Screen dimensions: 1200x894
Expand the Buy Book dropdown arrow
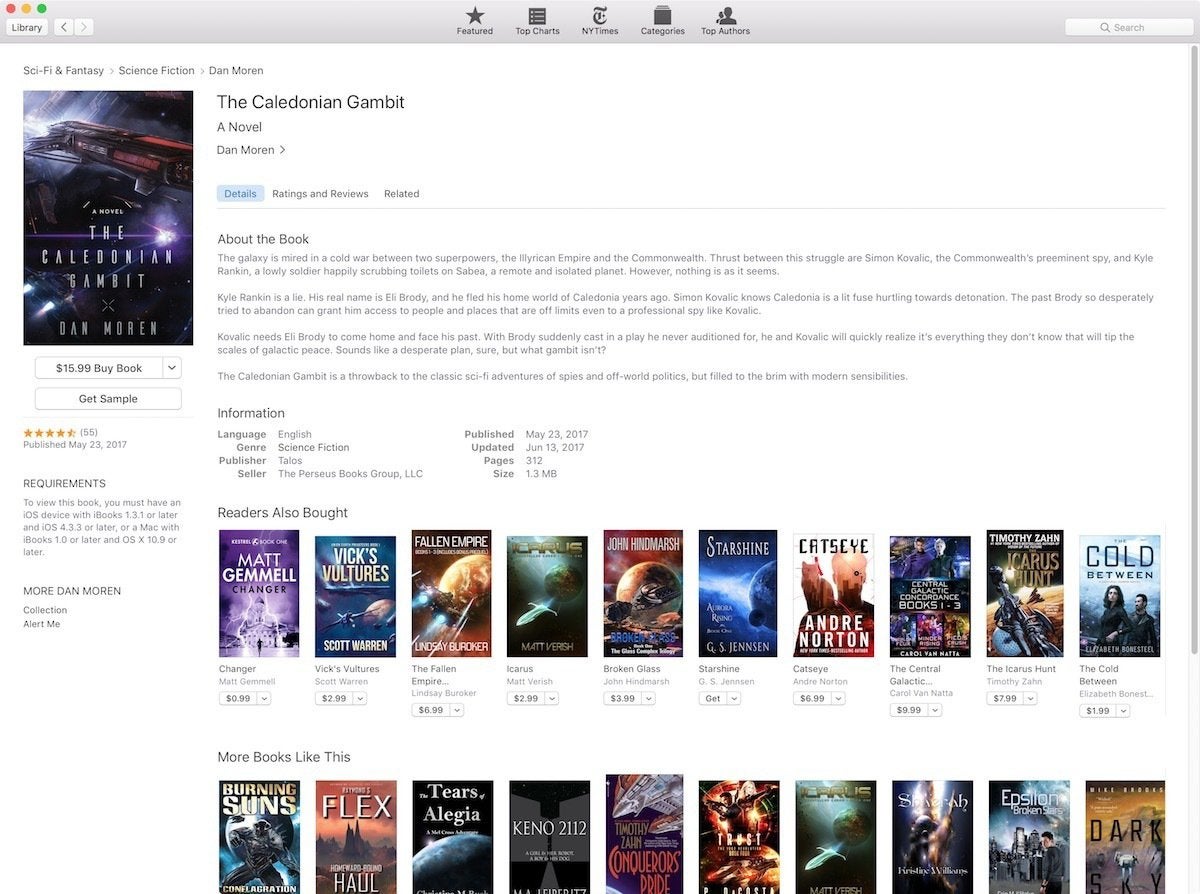tap(172, 368)
